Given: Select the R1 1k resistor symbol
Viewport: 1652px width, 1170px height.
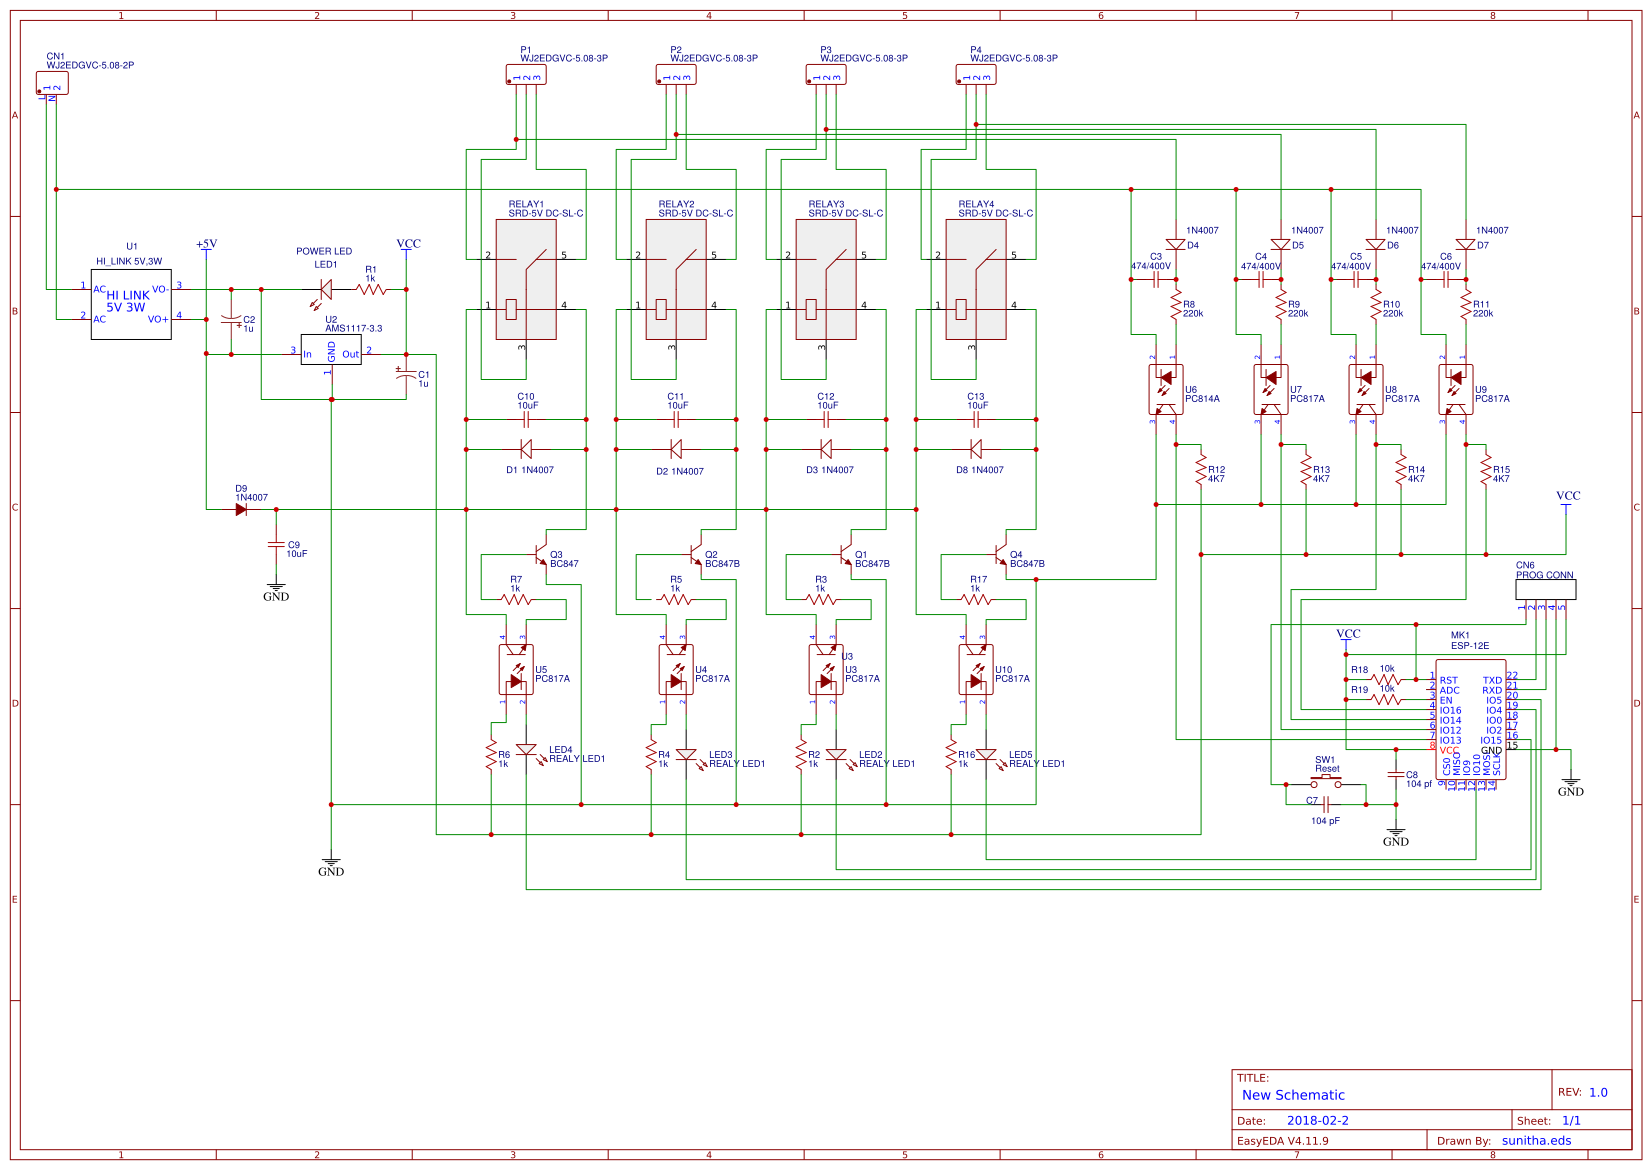Looking at the screenshot, I should (x=372, y=290).
